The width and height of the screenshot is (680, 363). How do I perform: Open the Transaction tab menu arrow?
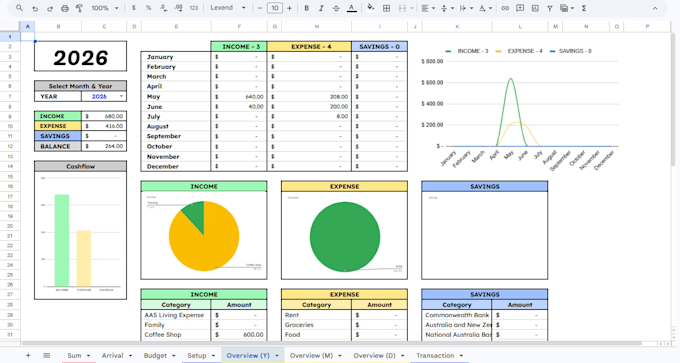(461, 356)
